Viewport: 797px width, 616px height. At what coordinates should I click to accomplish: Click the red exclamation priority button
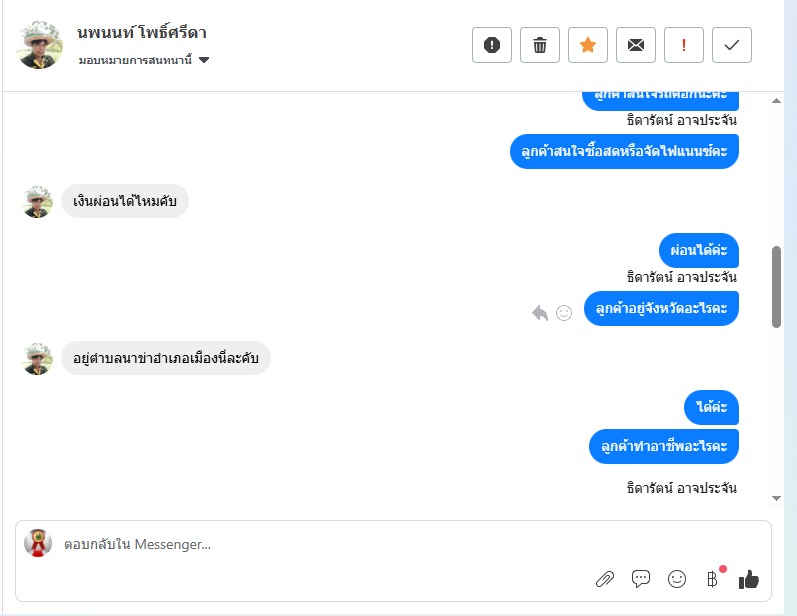(x=684, y=45)
